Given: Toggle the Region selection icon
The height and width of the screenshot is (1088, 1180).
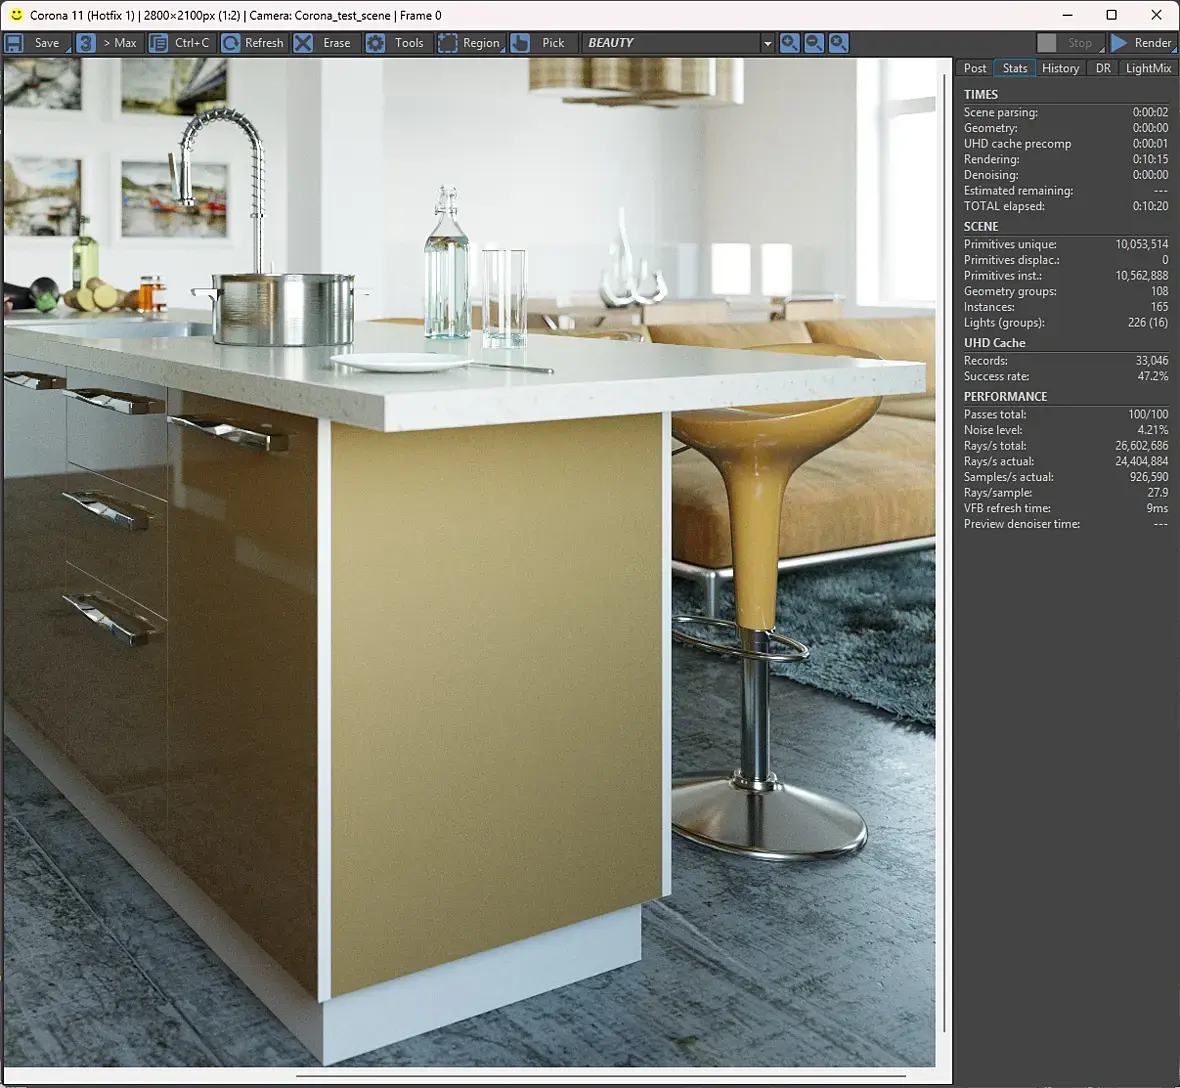Looking at the screenshot, I should pos(447,43).
